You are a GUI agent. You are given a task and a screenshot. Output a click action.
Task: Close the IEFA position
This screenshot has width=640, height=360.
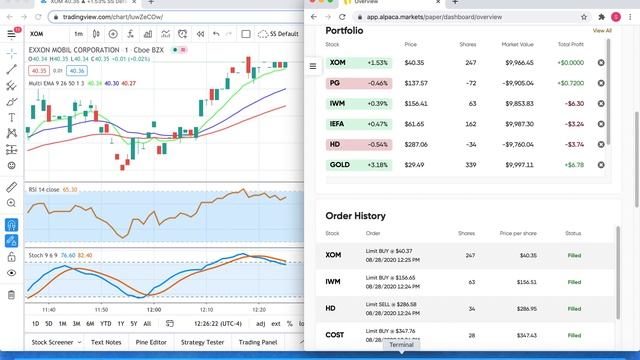(601, 124)
